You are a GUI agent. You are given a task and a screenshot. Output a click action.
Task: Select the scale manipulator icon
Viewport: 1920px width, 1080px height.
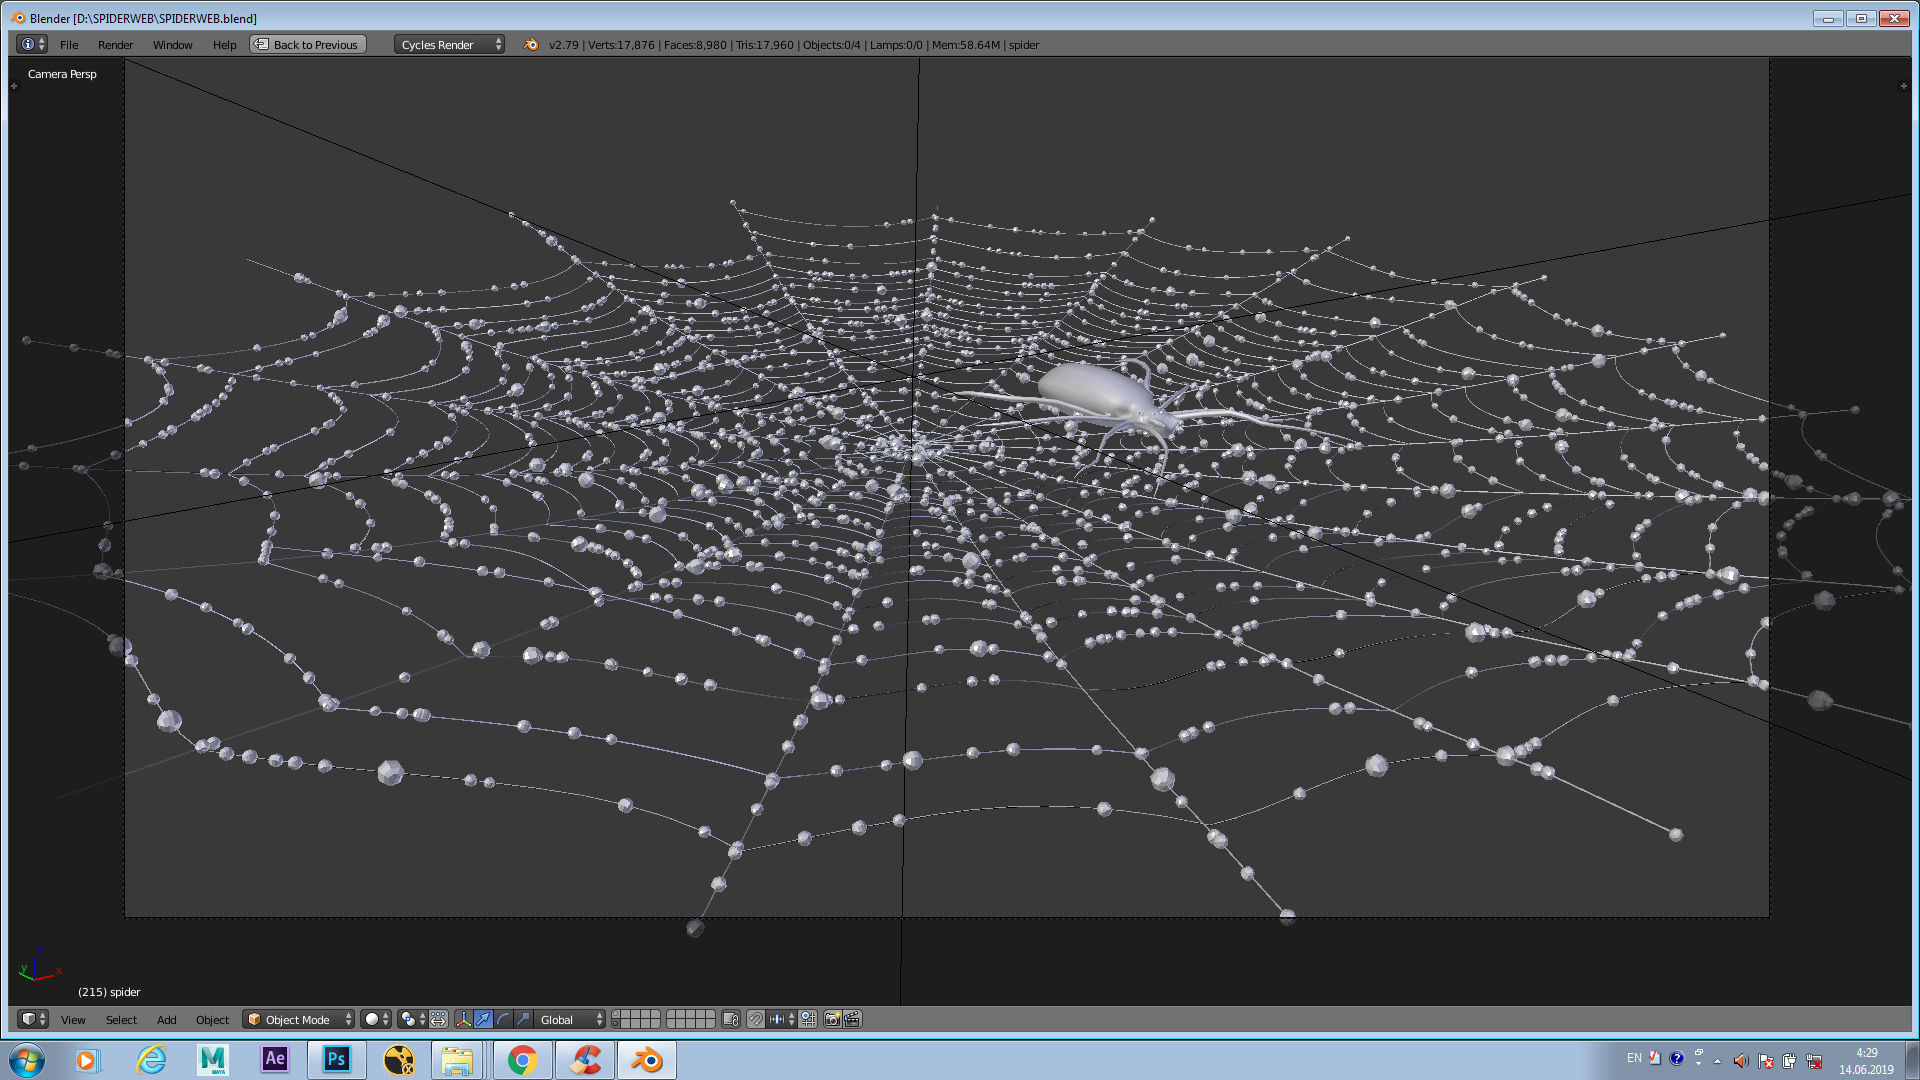[x=523, y=1019]
